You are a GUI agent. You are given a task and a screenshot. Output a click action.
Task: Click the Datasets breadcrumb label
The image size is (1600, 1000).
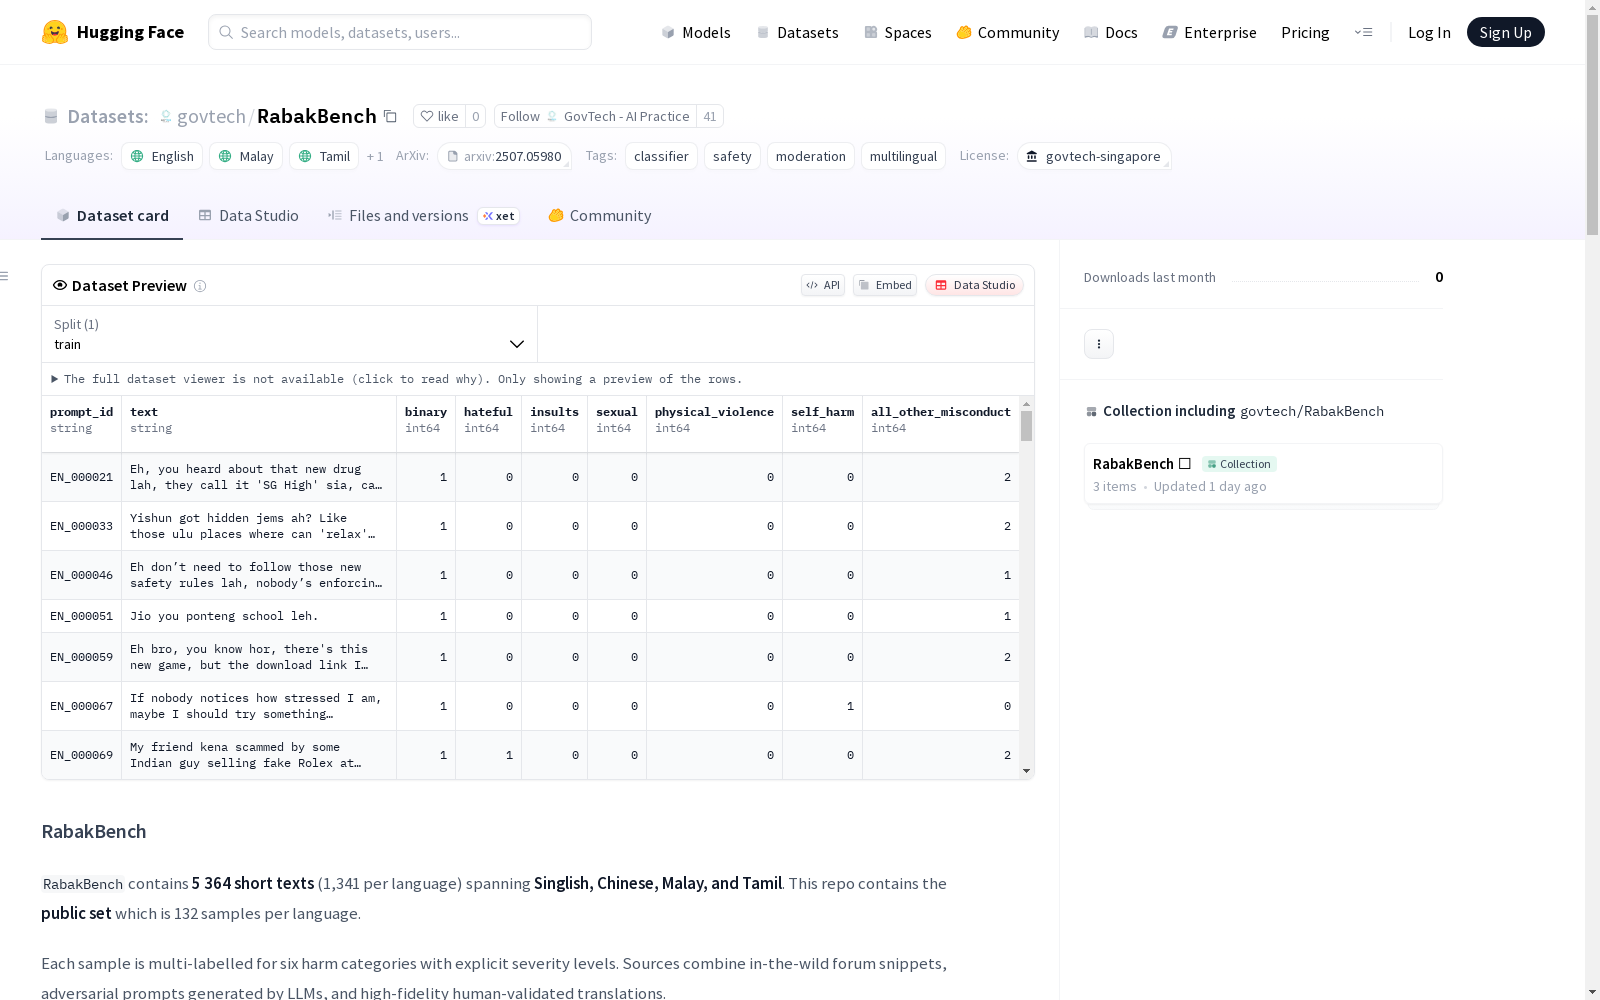point(108,116)
